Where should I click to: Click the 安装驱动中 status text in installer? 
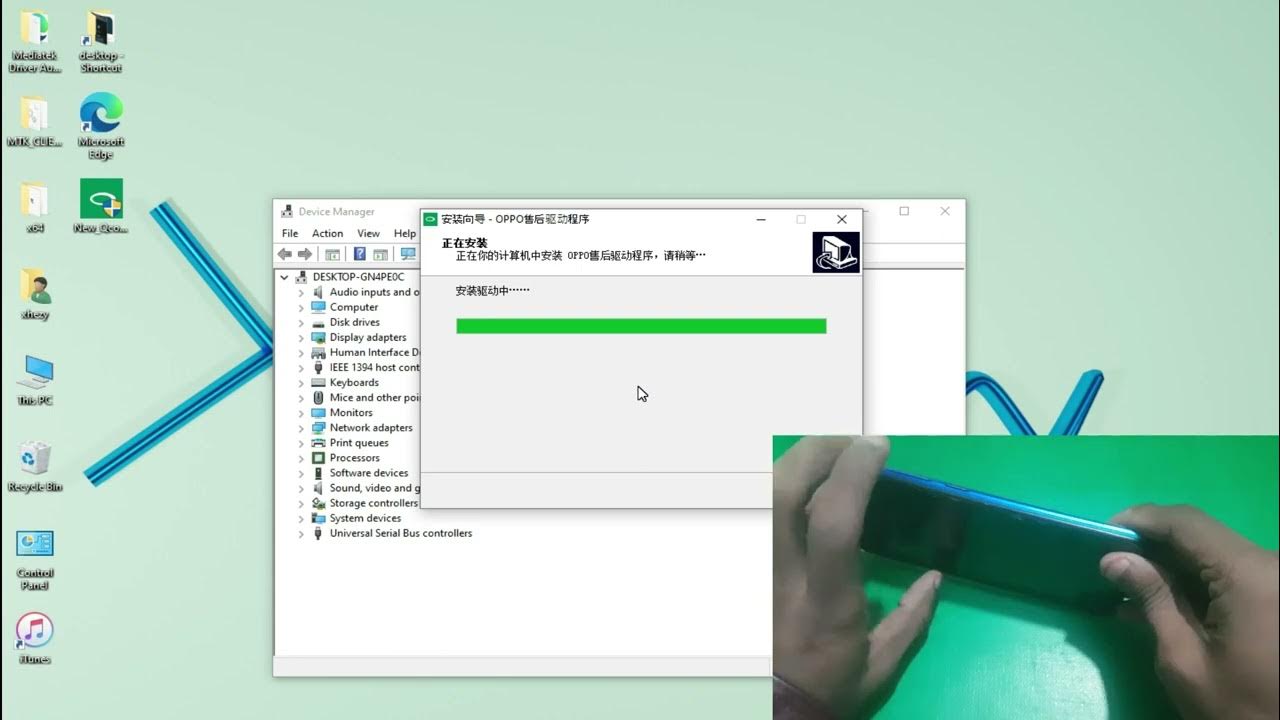tap(492, 290)
